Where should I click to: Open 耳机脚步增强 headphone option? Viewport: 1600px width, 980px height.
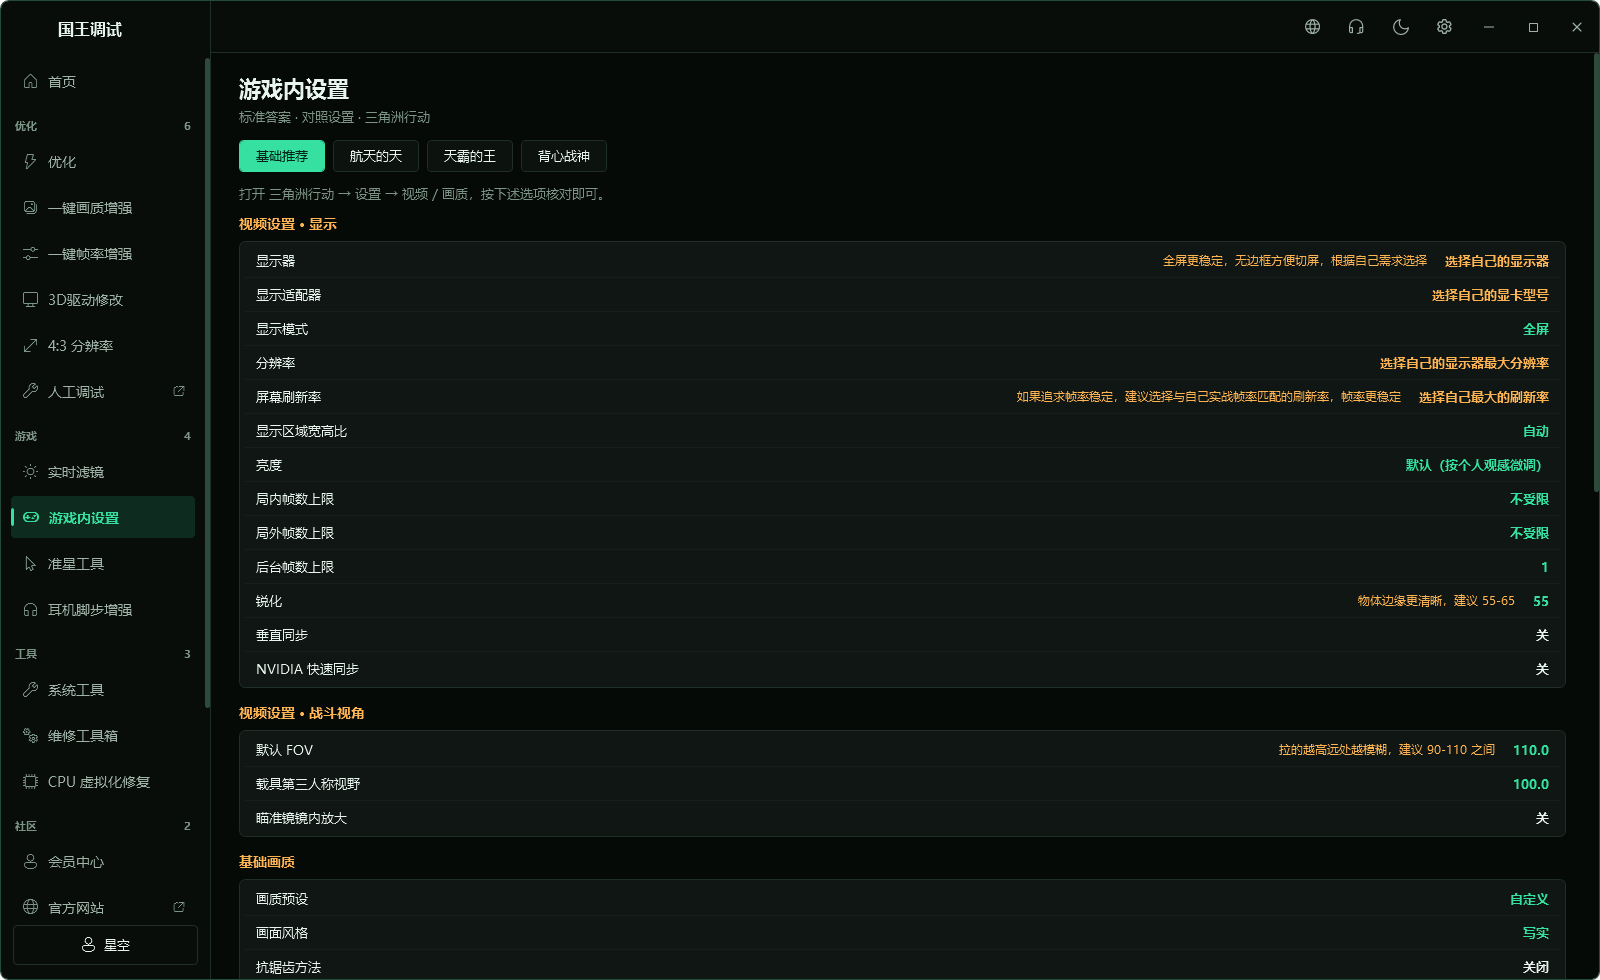pyautogui.click(x=103, y=610)
